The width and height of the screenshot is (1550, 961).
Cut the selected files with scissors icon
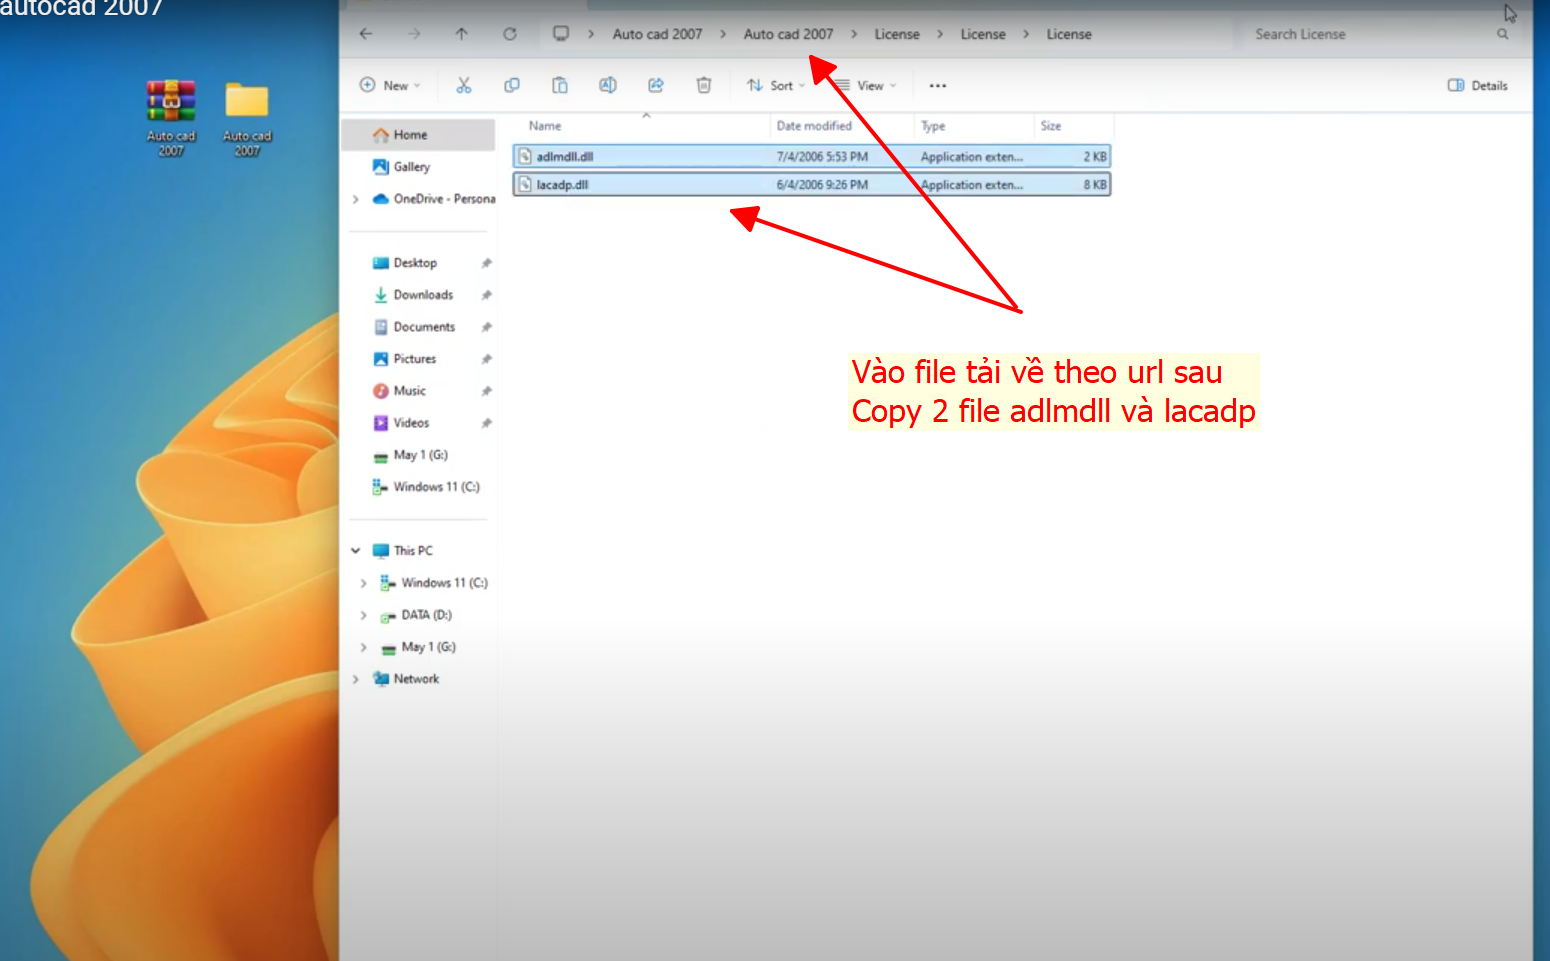(x=464, y=85)
